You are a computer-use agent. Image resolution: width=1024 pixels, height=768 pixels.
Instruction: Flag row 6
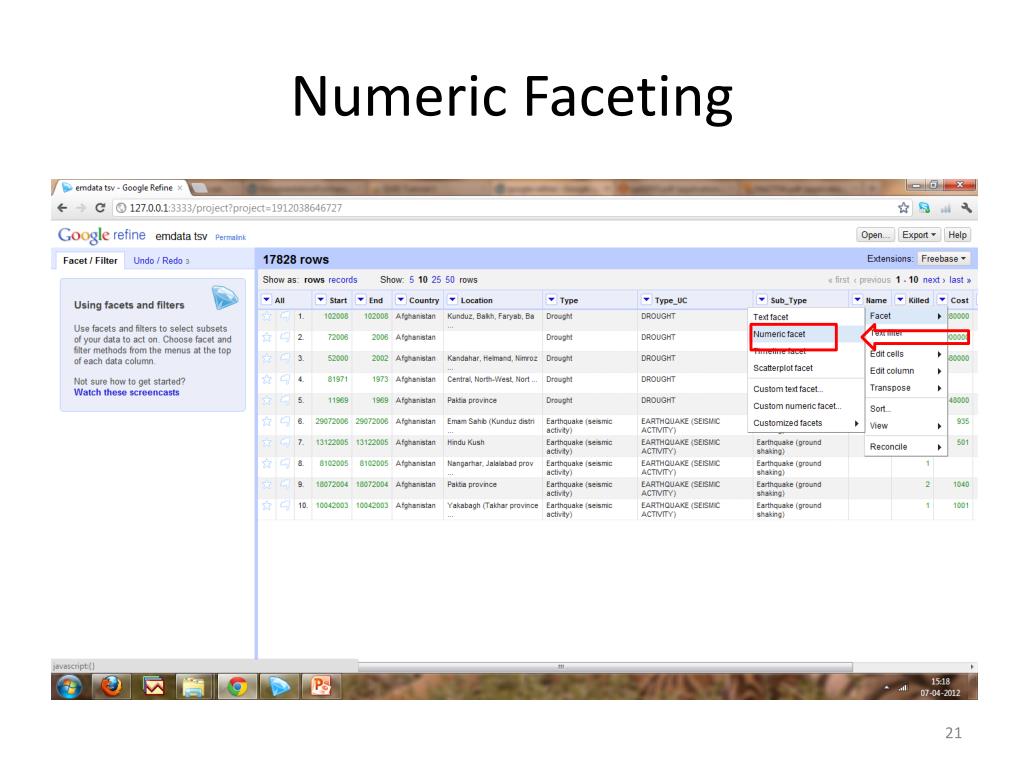(285, 421)
